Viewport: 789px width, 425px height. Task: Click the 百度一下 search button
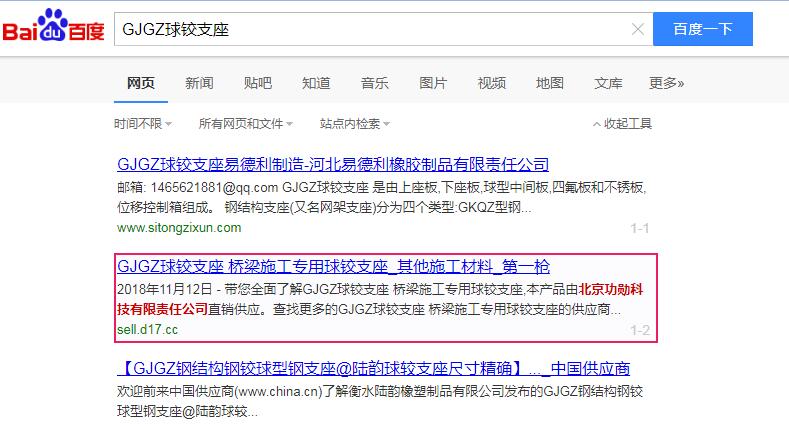coord(702,30)
